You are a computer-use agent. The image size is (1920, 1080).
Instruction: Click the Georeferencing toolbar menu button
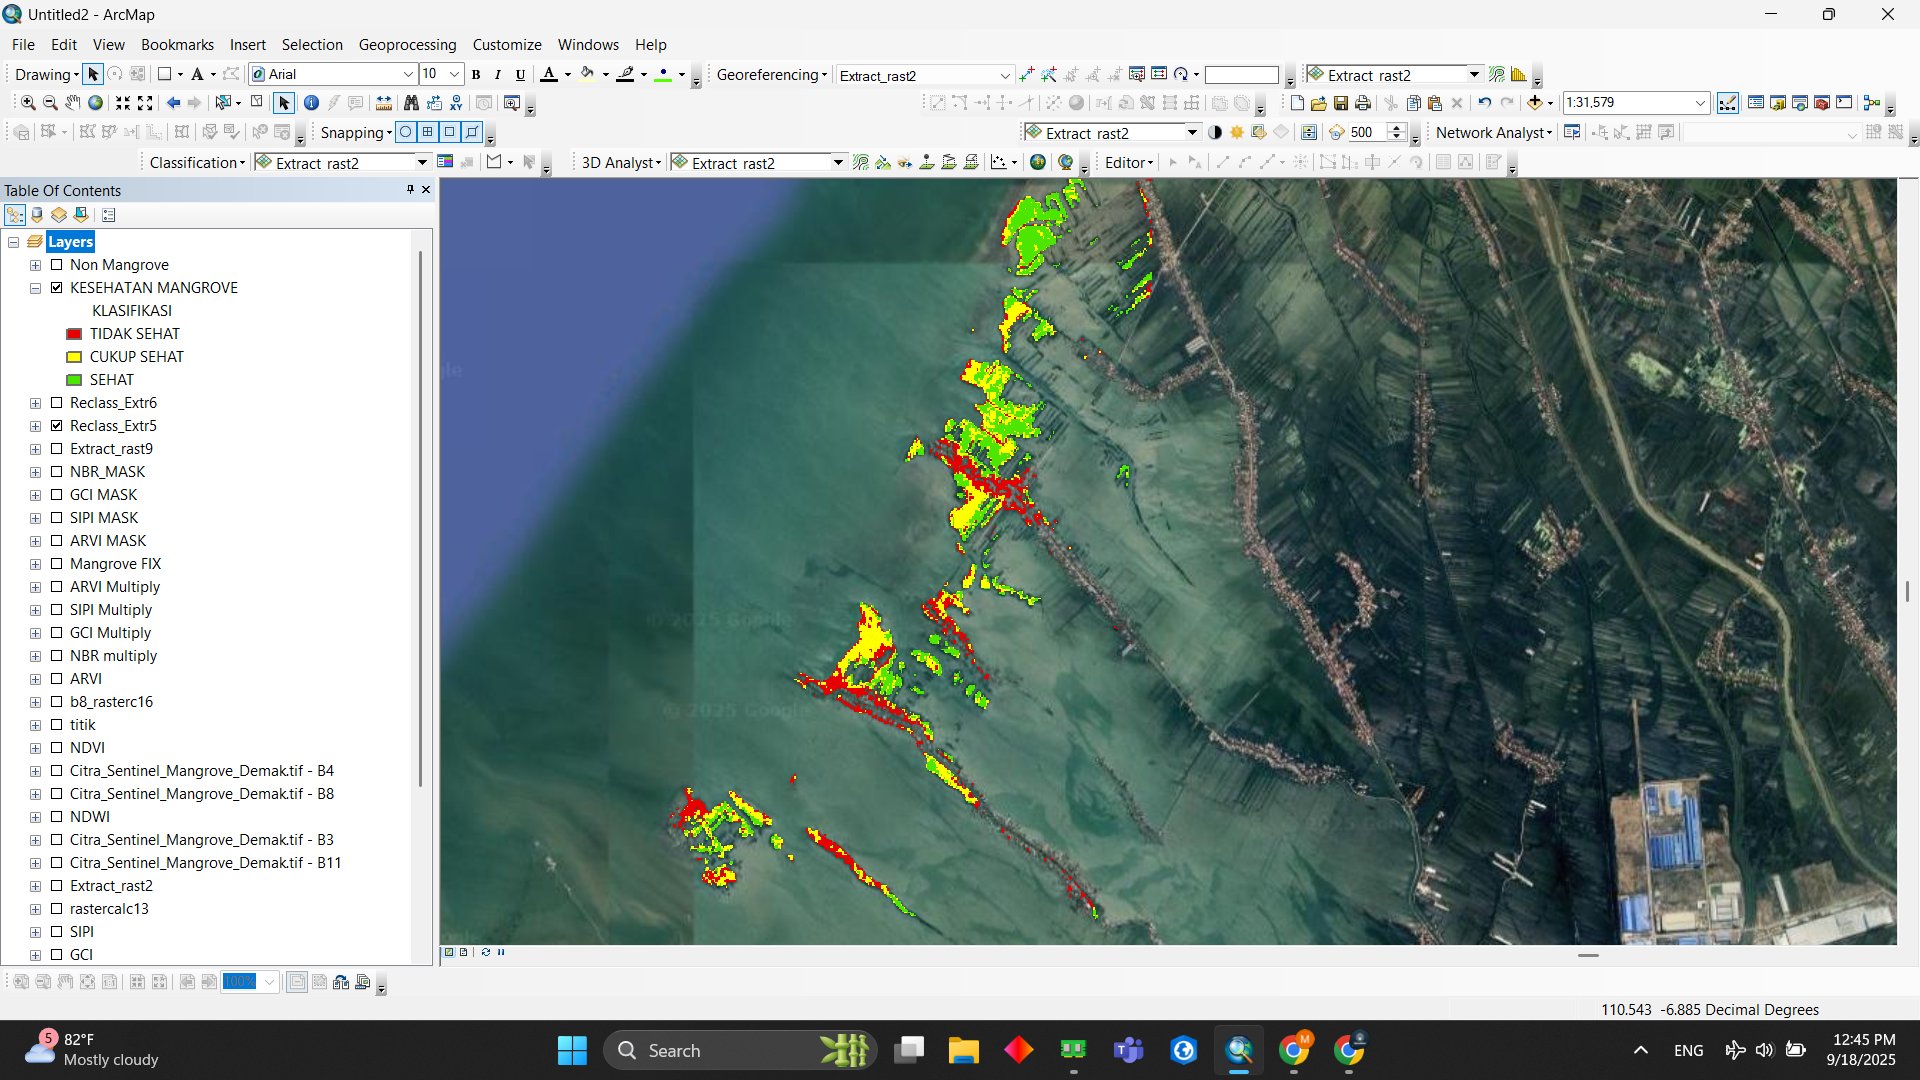click(771, 74)
